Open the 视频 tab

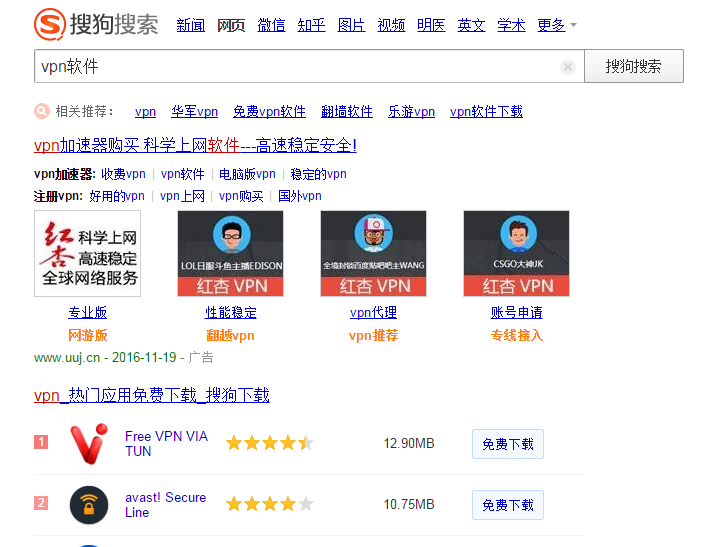pyautogui.click(x=391, y=25)
